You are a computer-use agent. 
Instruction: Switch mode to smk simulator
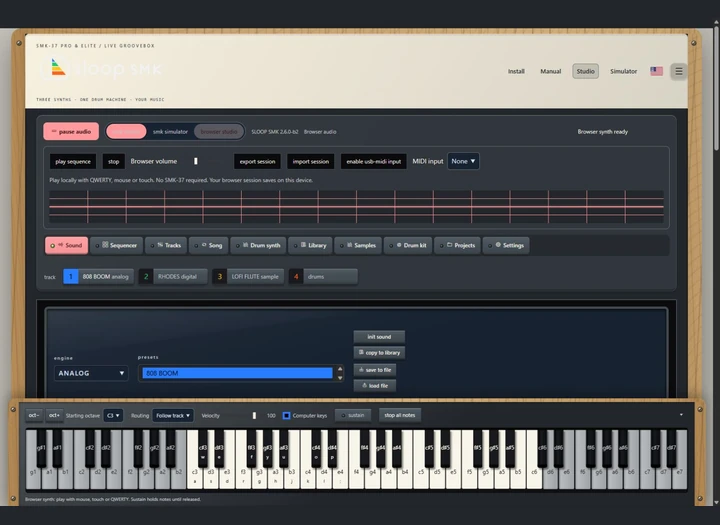click(170, 131)
